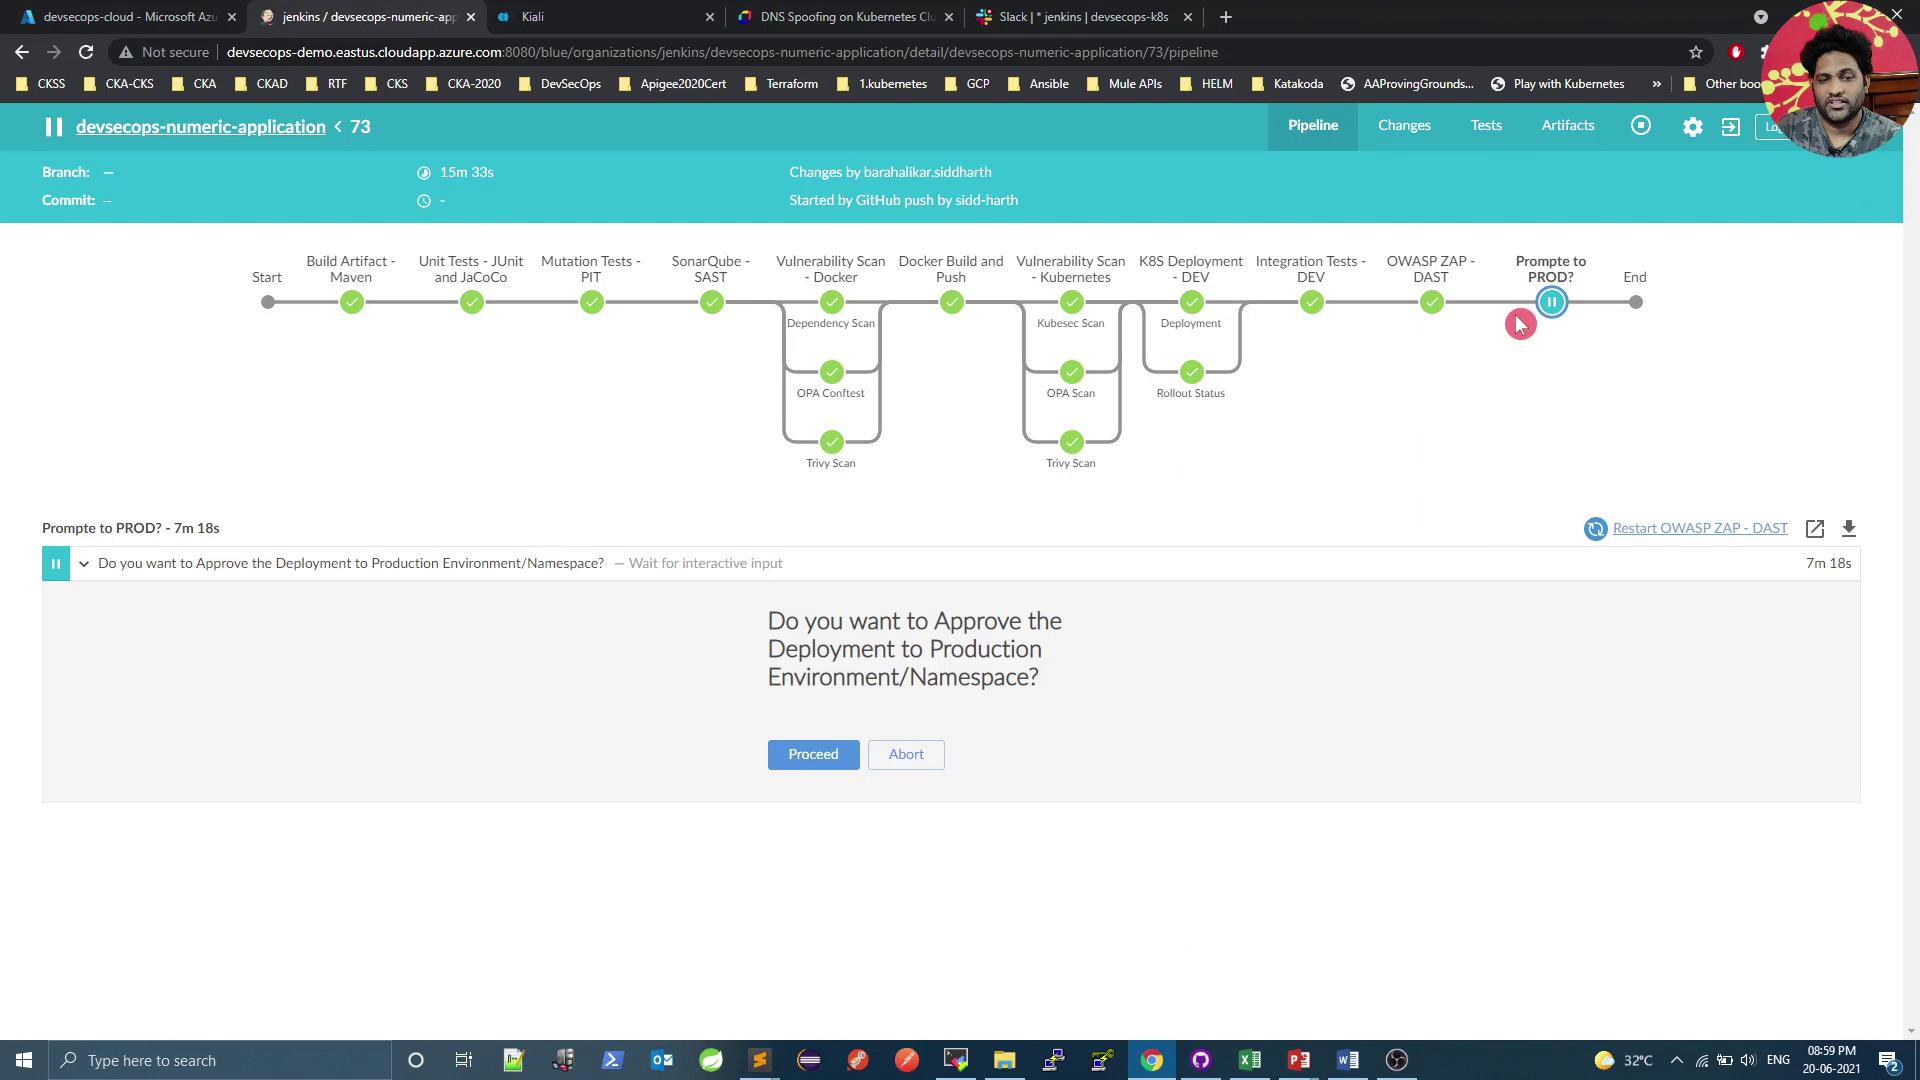The image size is (1920, 1080).
Task: Go back via arrow next to run 73
Action: [339, 127]
